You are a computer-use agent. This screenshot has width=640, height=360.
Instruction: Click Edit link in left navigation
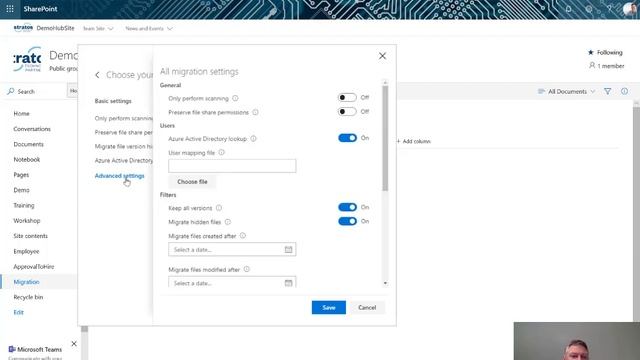(x=18, y=312)
